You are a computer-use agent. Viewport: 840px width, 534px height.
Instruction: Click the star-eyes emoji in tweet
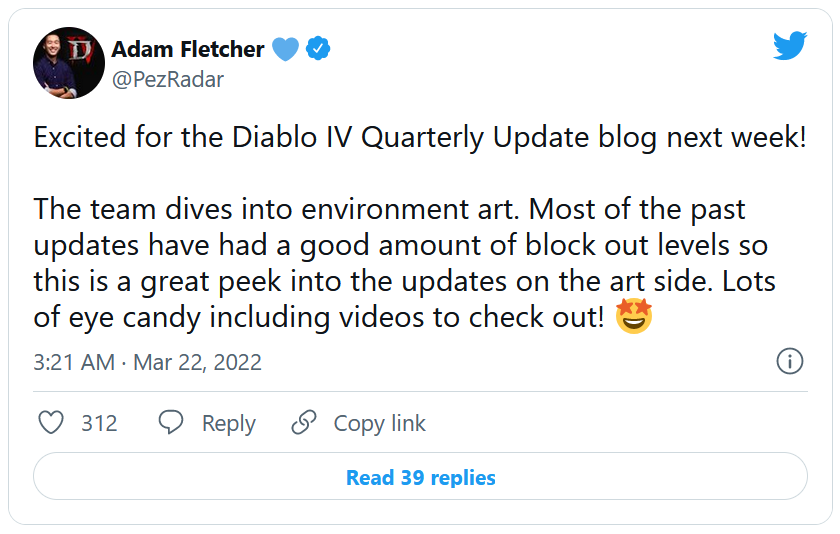tap(634, 317)
